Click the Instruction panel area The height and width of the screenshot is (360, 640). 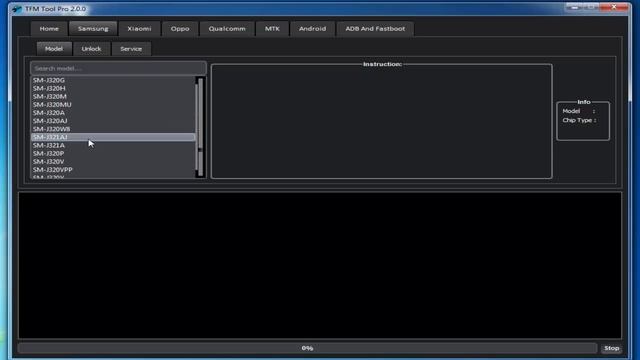point(382,121)
